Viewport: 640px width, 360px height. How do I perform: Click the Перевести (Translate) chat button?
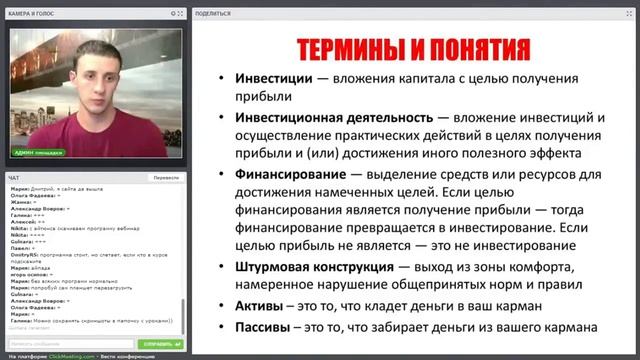[166, 178]
